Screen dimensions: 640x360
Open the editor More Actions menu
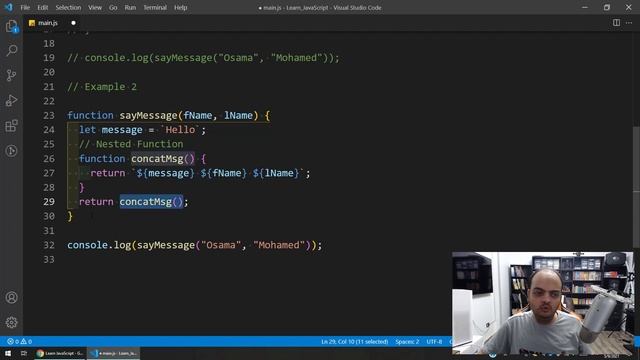pos(629,23)
